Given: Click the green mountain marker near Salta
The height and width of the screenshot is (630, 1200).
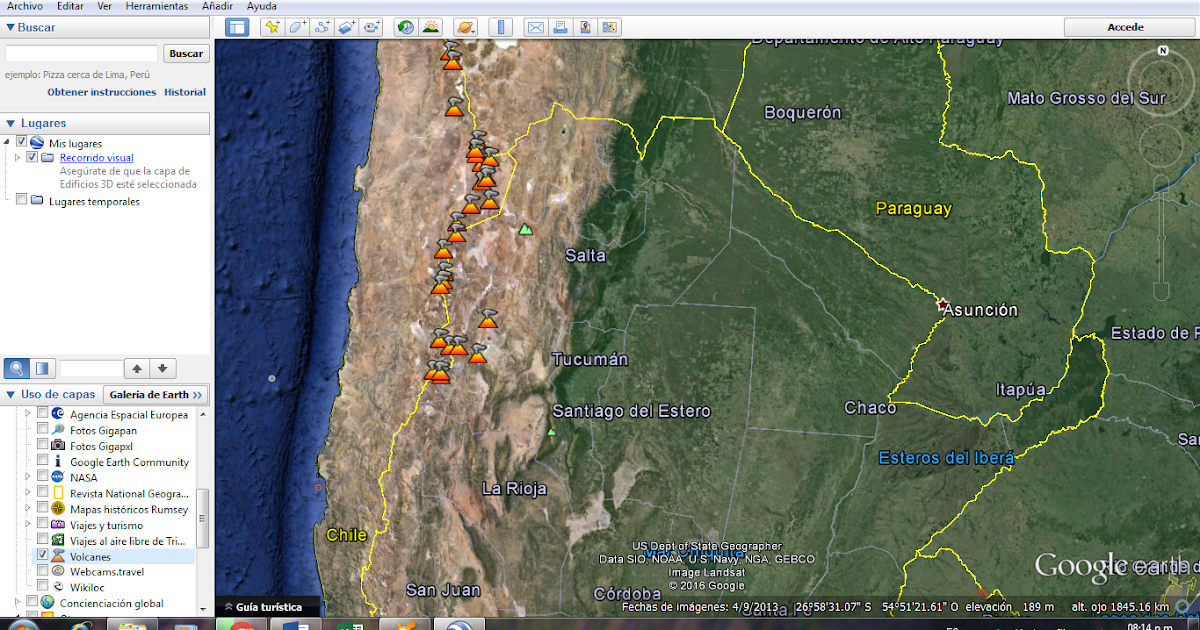Looking at the screenshot, I should pos(526,229).
